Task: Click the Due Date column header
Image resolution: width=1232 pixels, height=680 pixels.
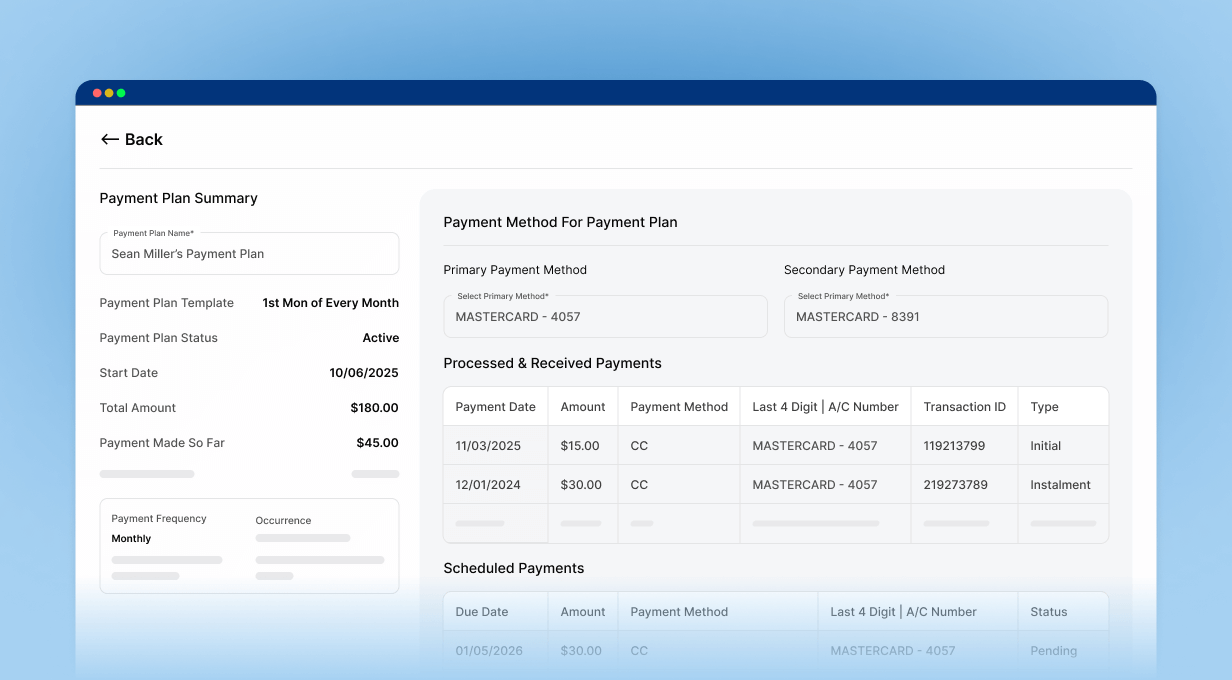Action: 481,612
